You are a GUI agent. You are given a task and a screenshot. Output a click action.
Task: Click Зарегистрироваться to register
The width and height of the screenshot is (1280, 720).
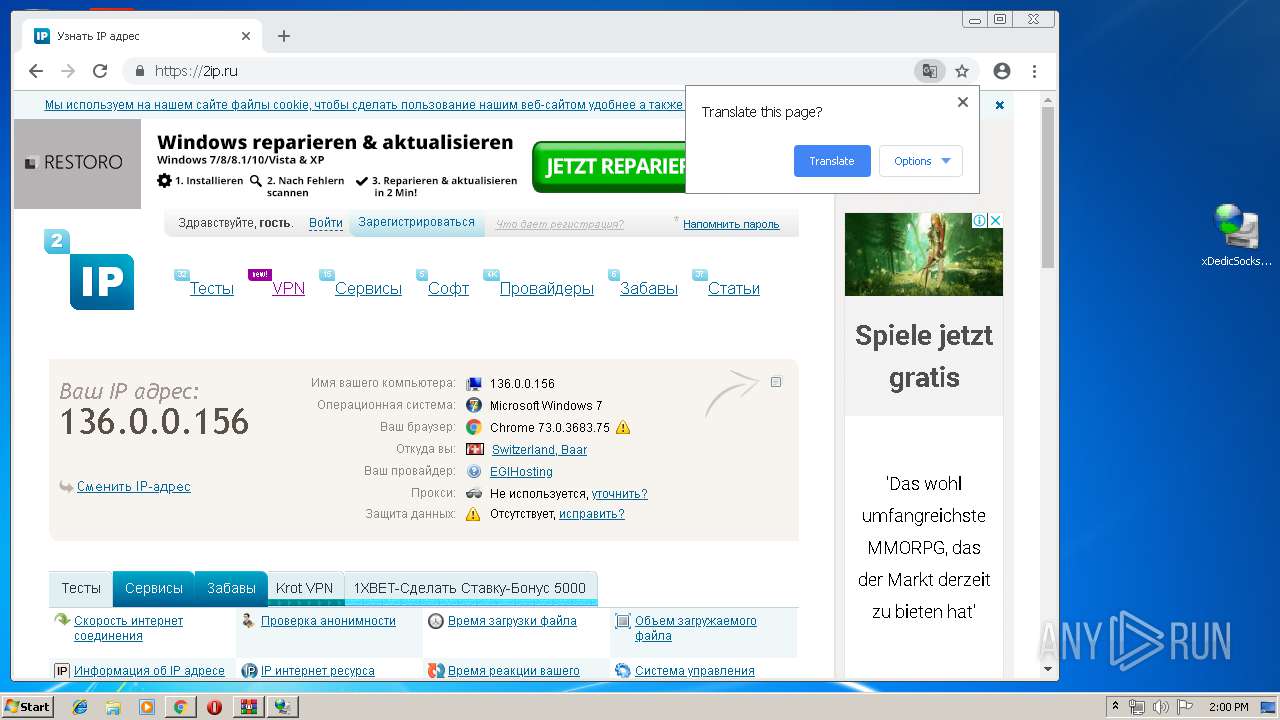tap(416, 222)
